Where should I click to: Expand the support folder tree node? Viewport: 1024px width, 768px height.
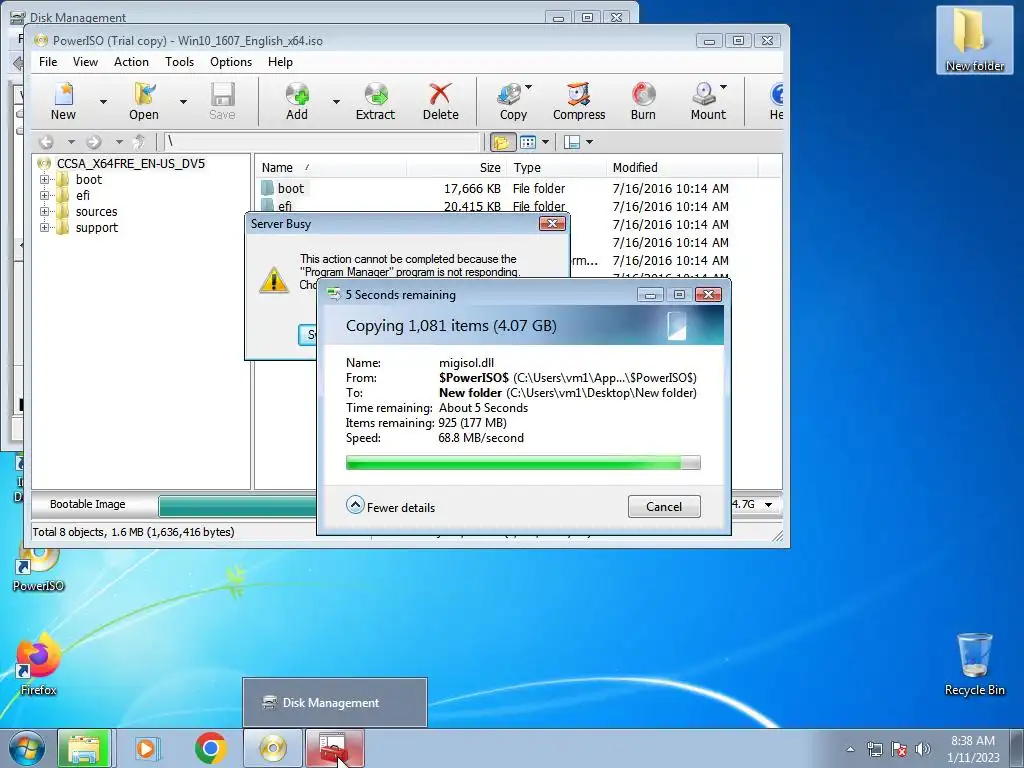tap(44, 227)
